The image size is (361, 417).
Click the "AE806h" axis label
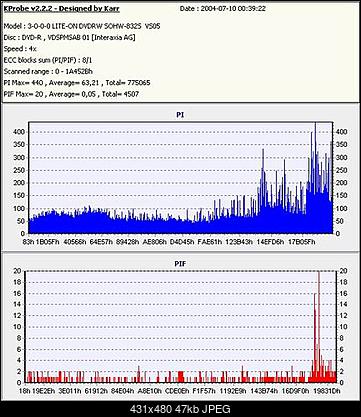154,242
